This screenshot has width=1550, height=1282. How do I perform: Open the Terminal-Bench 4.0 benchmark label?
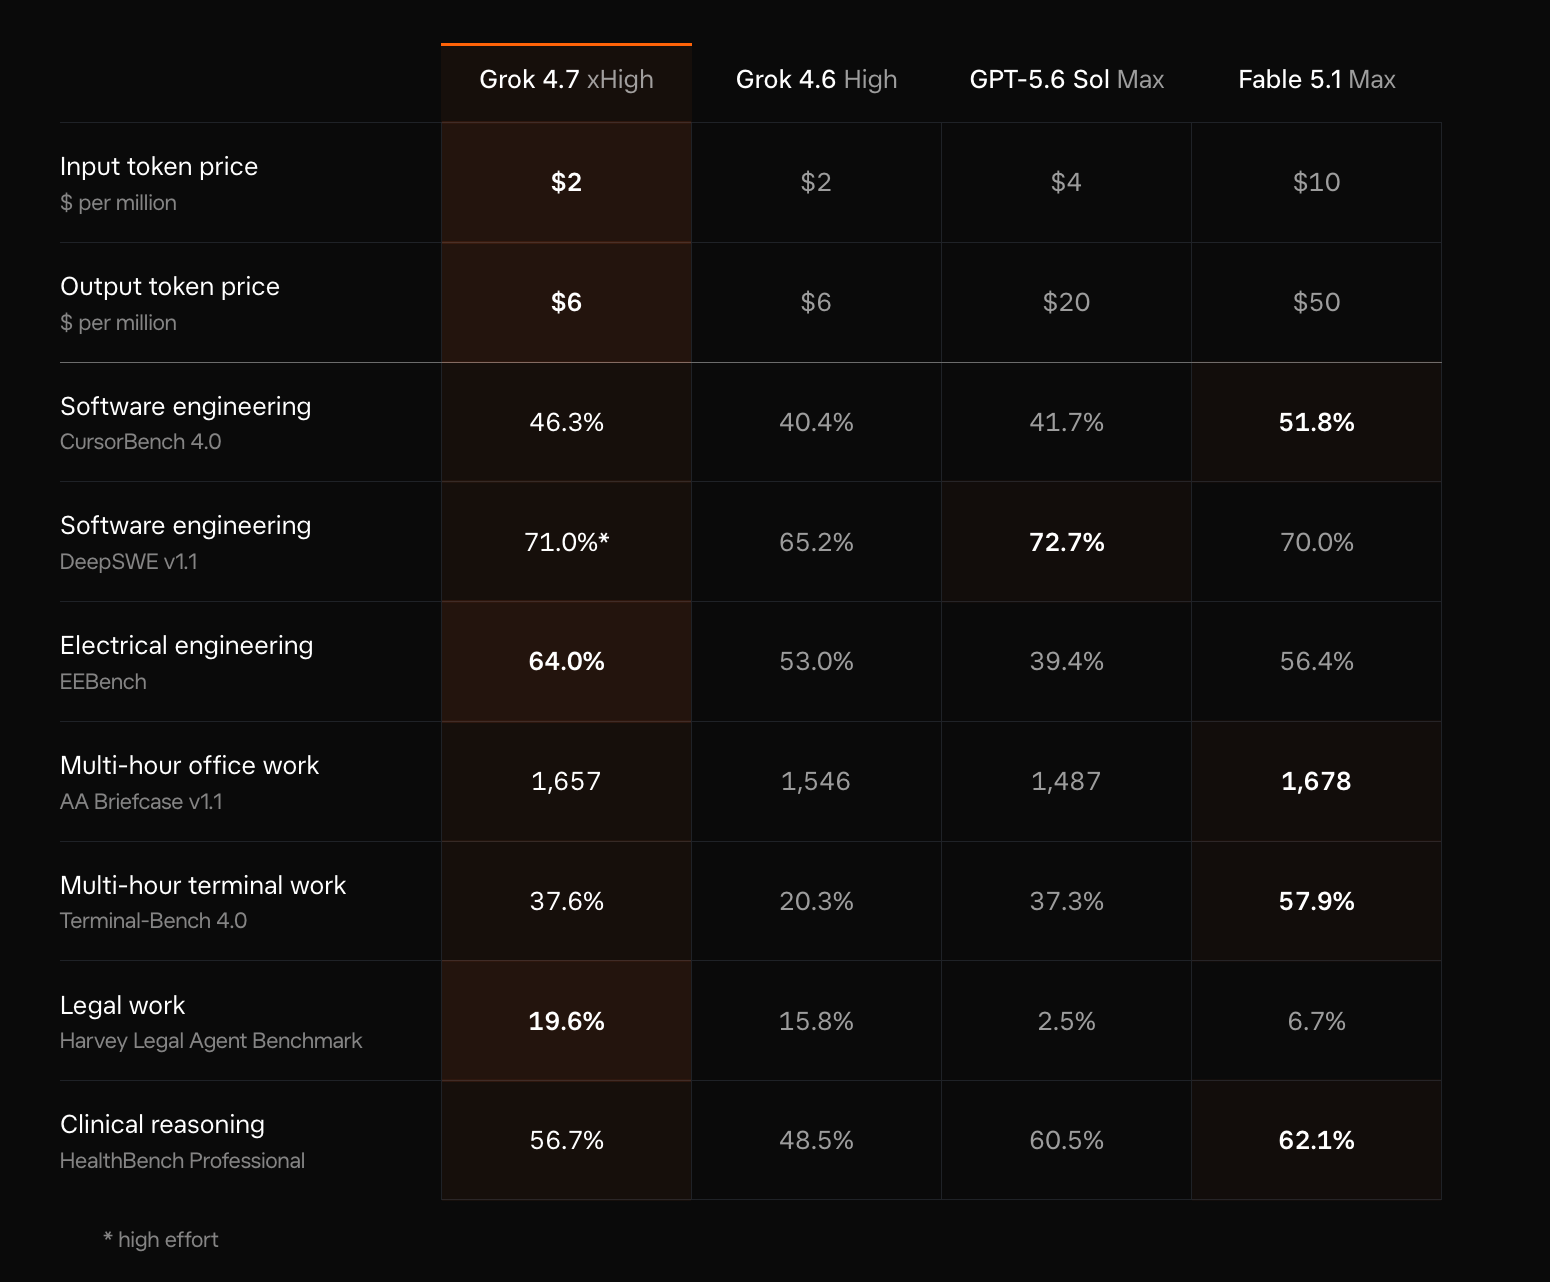click(x=153, y=921)
